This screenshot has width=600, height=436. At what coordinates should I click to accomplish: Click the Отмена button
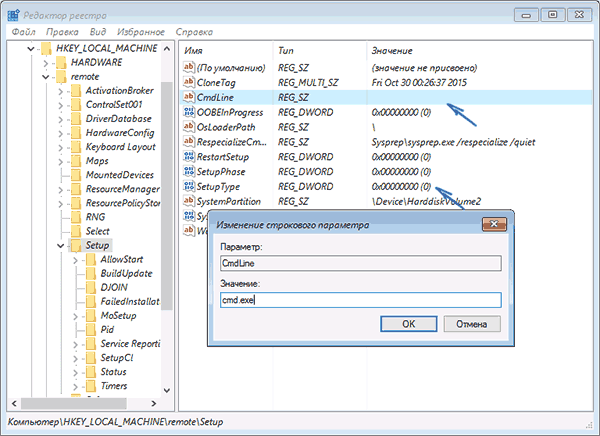(470, 323)
